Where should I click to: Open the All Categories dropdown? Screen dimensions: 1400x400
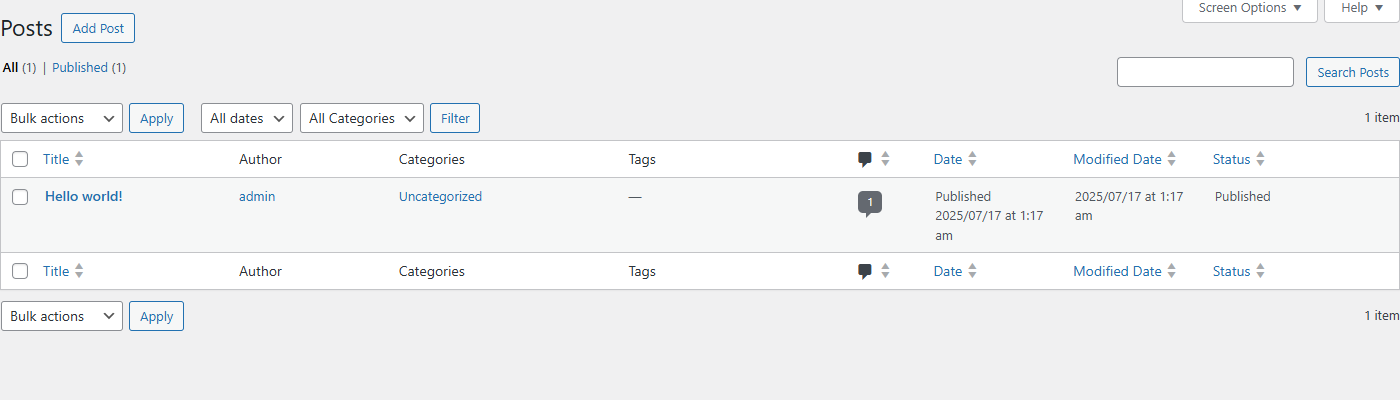pos(362,118)
